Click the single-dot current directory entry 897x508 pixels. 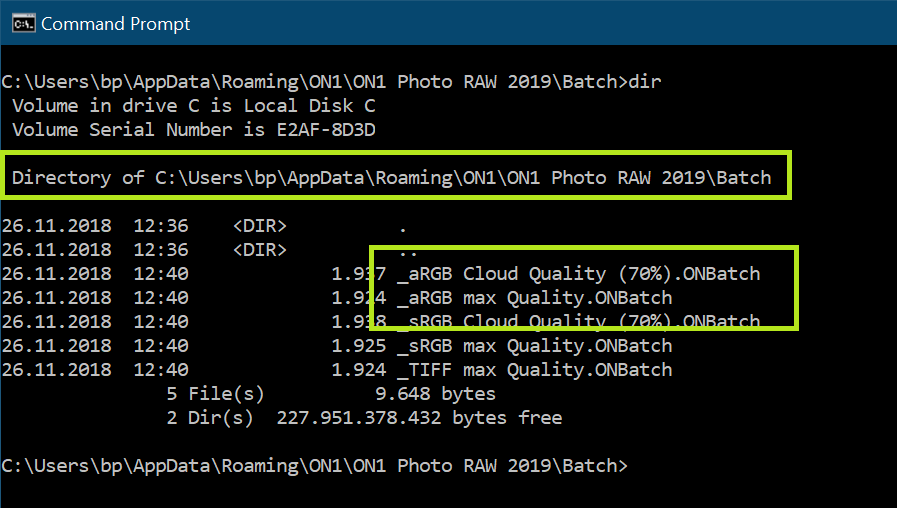tap(402, 226)
